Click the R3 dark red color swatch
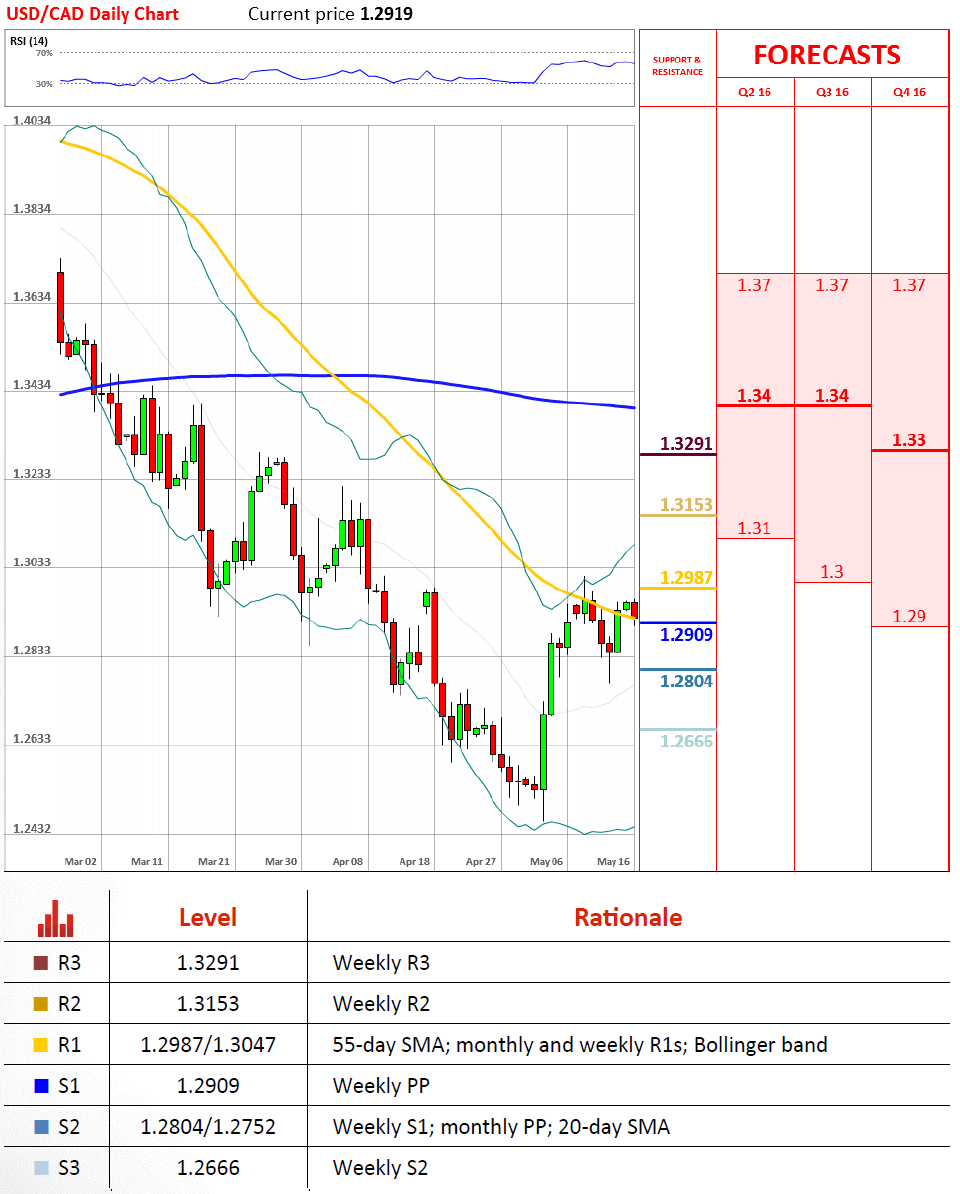Screen dimensions: 960x1194 [x=41, y=963]
